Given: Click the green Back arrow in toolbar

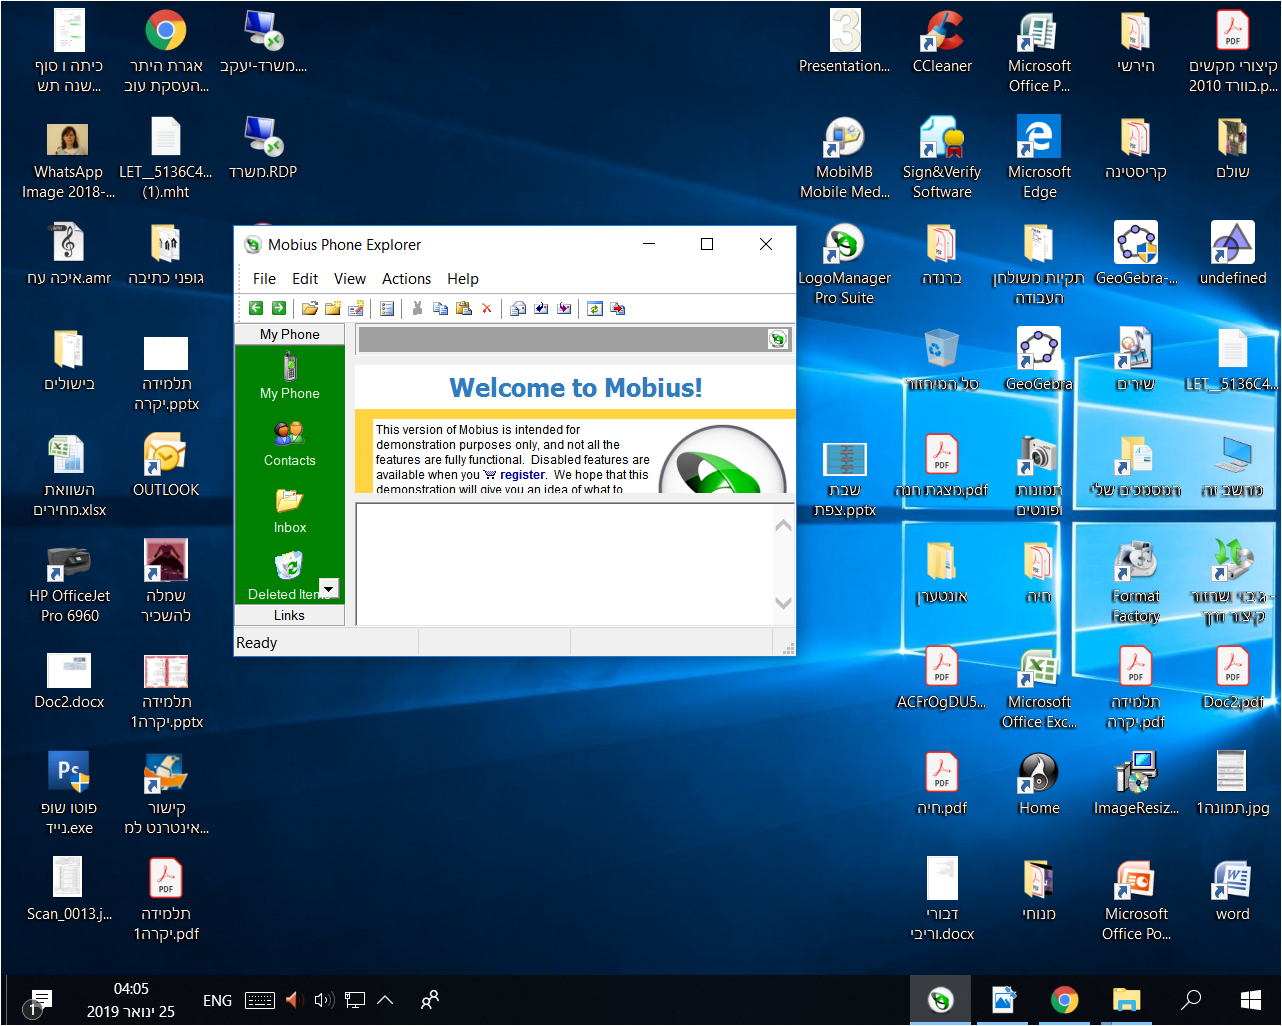Looking at the screenshot, I should coord(256,308).
